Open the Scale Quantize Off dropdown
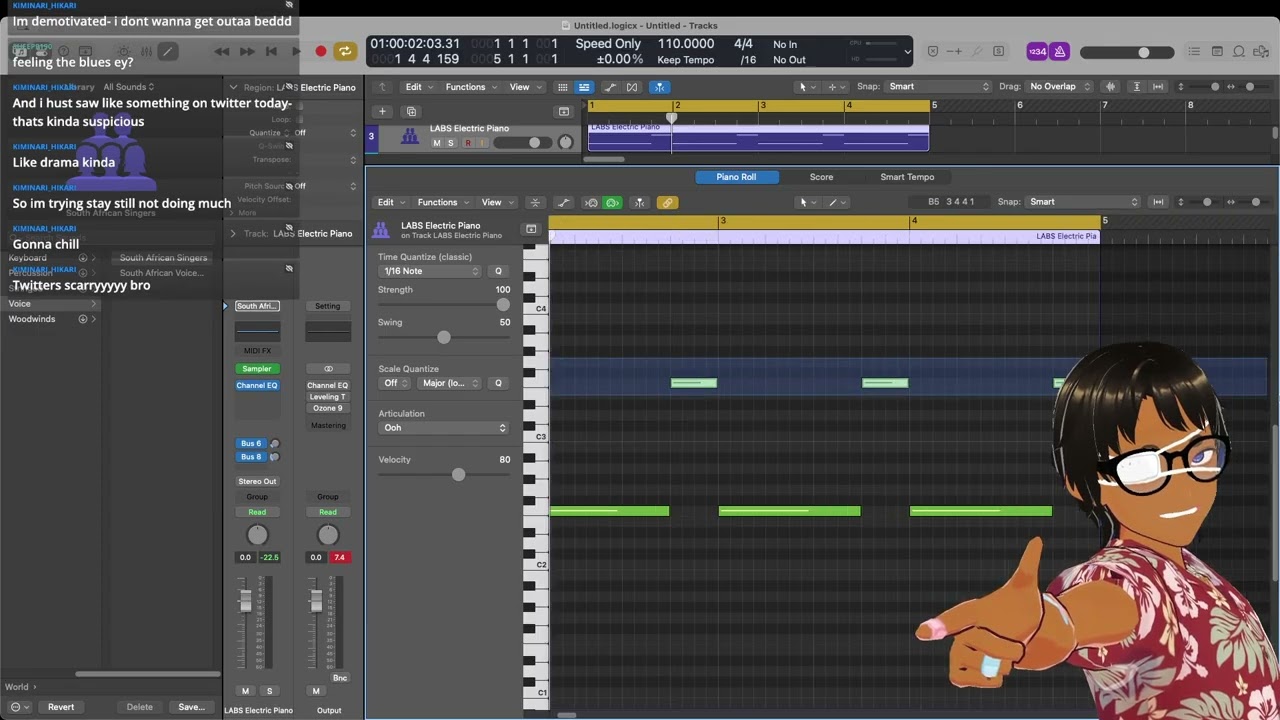The image size is (1280, 720). (x=396, y=383)
